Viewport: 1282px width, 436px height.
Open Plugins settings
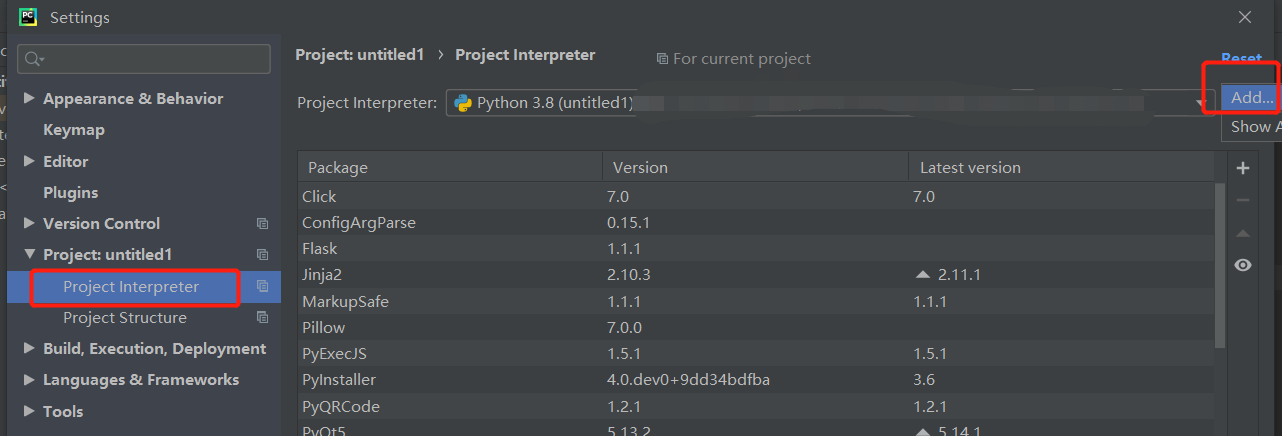click(x=70, y=192)
